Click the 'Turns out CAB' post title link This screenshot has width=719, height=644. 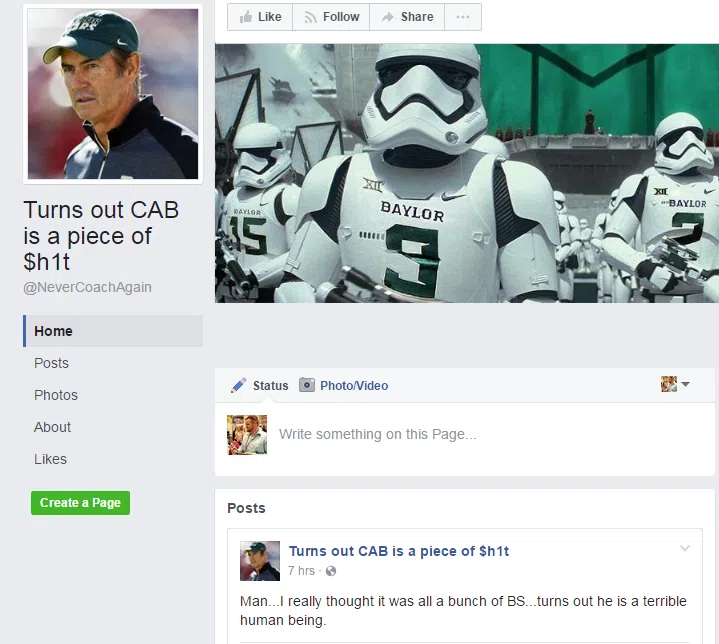pos(399,551)
